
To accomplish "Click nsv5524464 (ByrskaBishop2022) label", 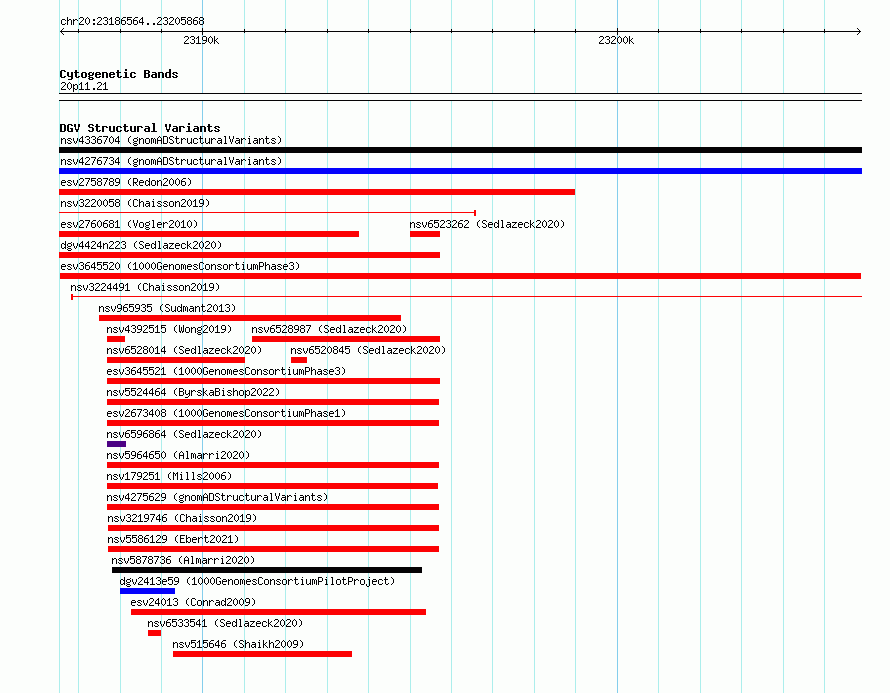I will (193, 392).
